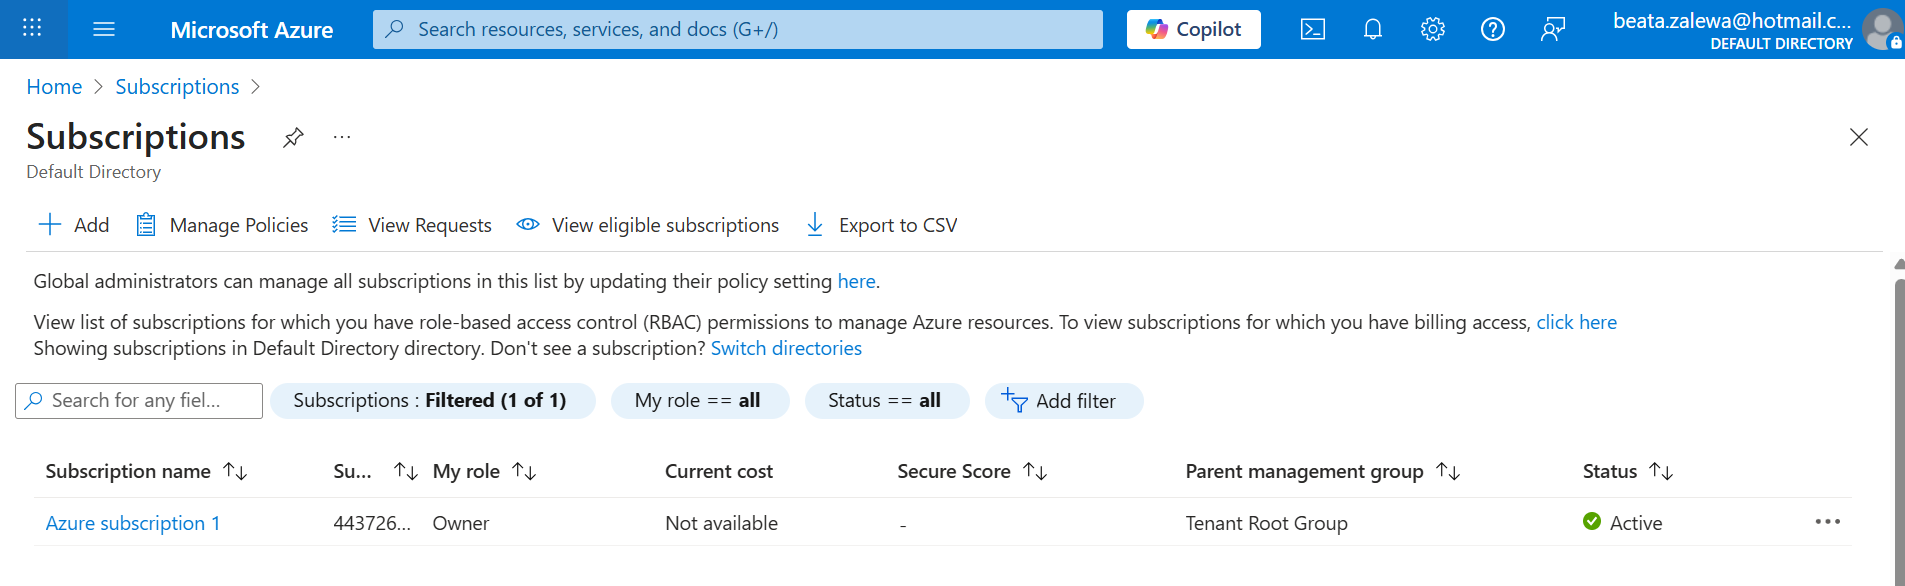The image size is (1905, 586).
Task: Launch Cloud Shell from top bar
Action: [x=1313, y=29]
